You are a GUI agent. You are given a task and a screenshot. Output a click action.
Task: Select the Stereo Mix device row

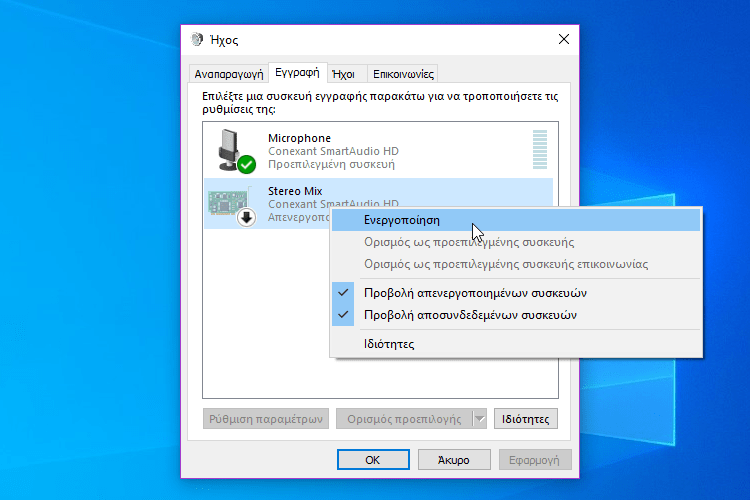pos(378,203)
